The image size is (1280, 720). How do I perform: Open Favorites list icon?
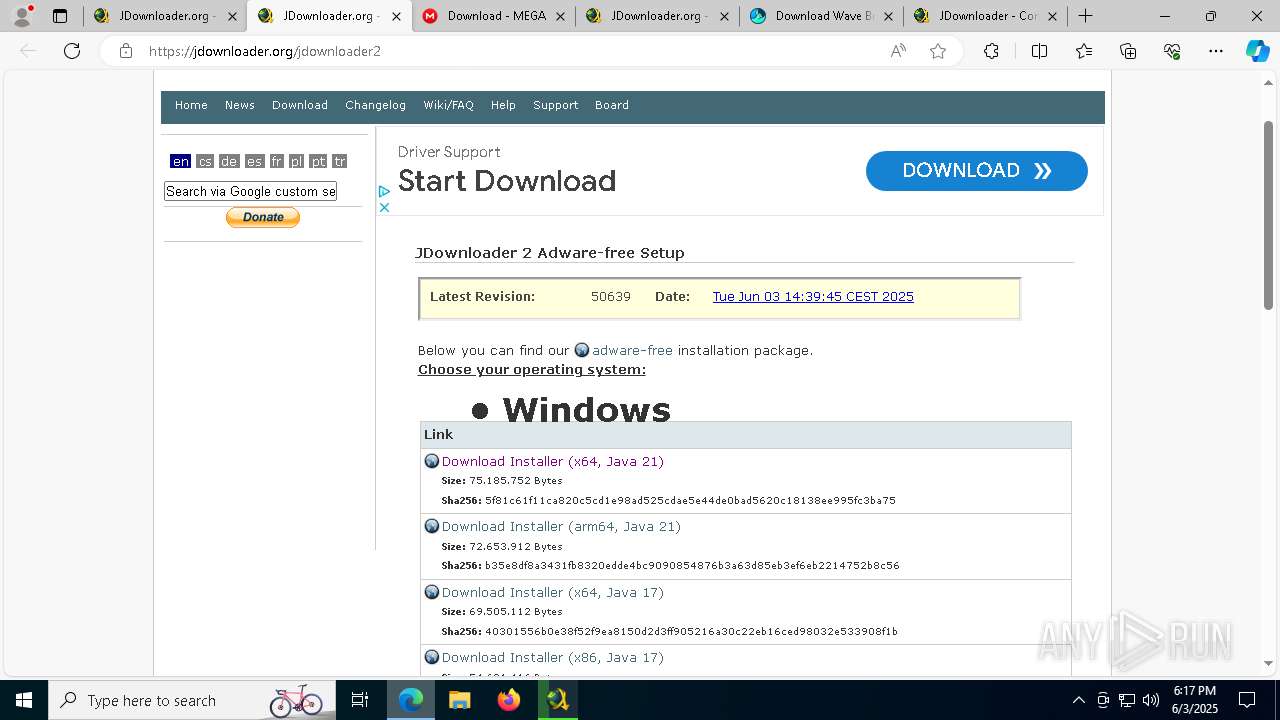(x=1084, y=51)
